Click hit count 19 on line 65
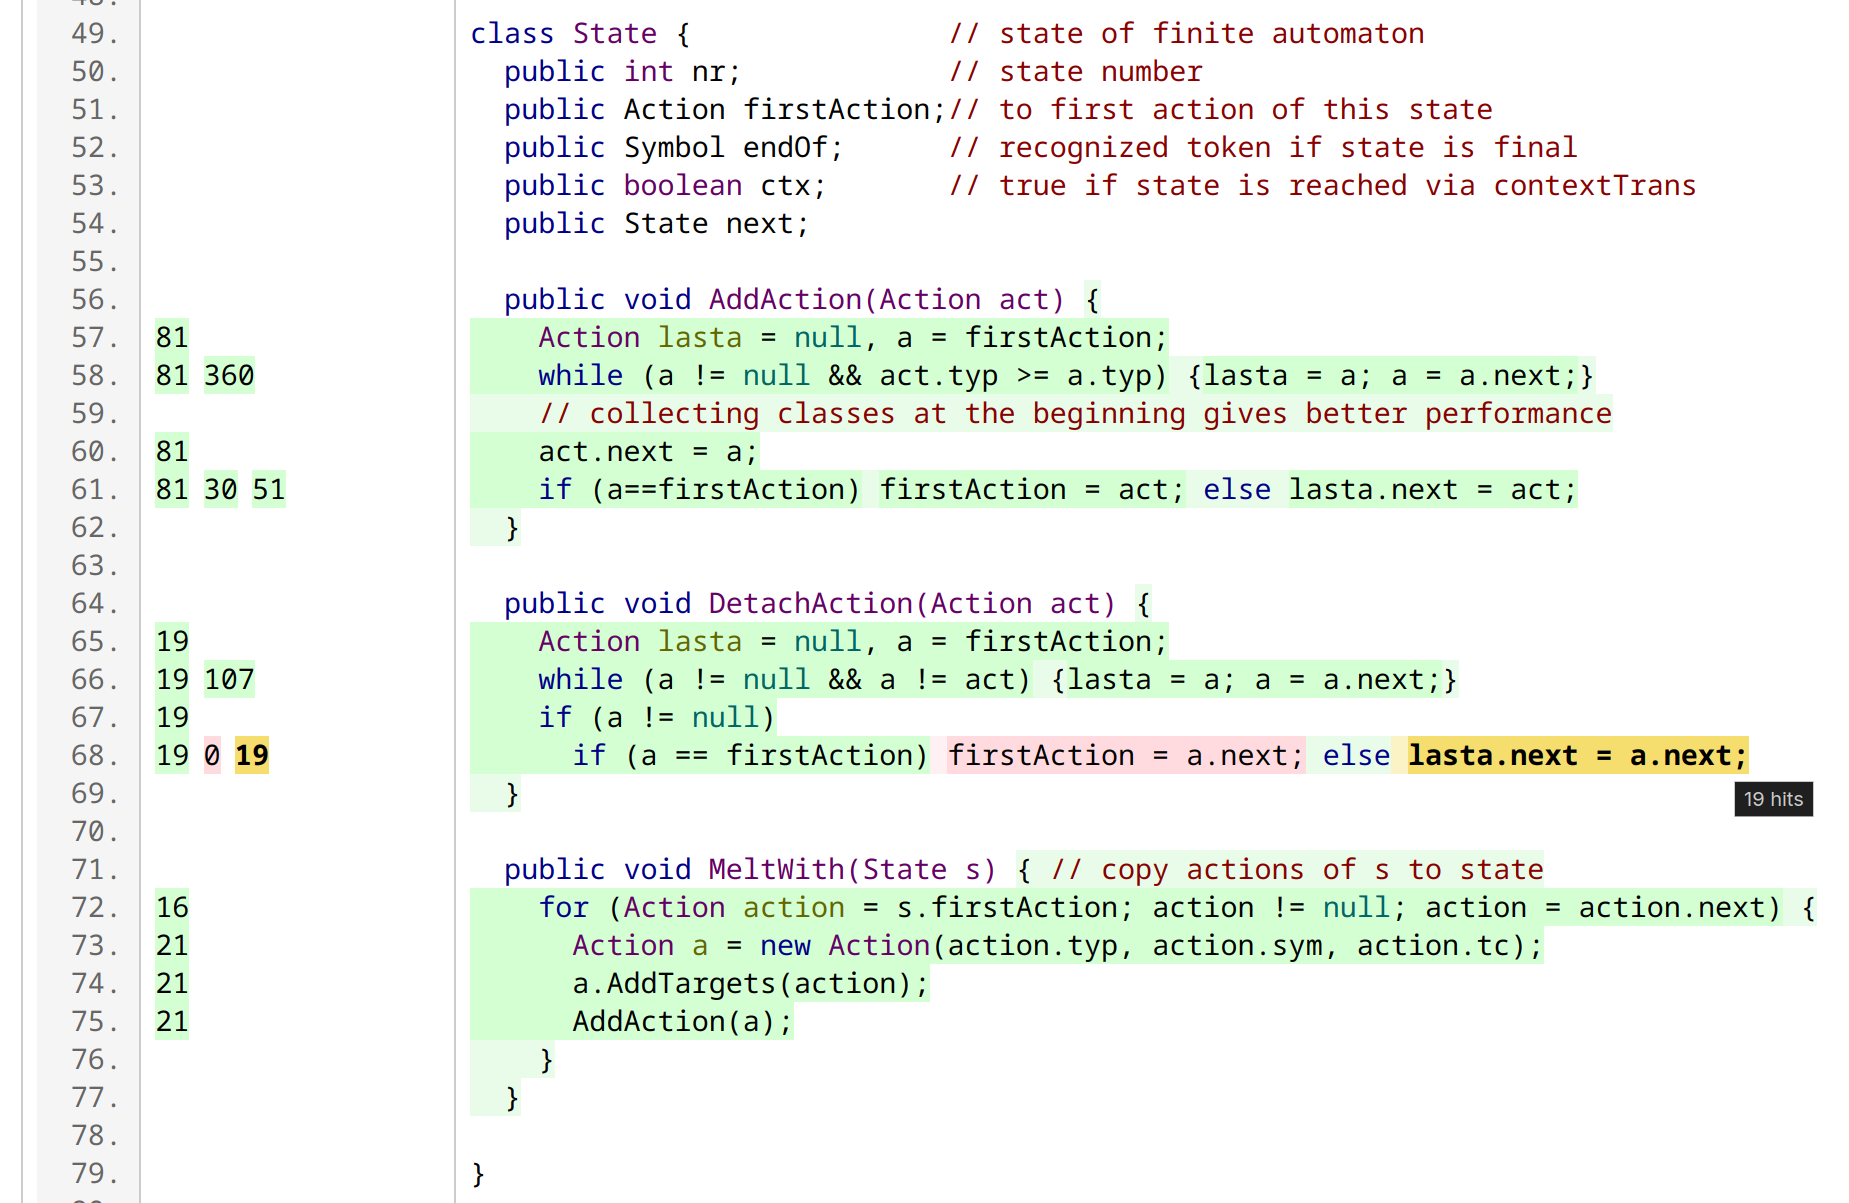 [172, 642]
